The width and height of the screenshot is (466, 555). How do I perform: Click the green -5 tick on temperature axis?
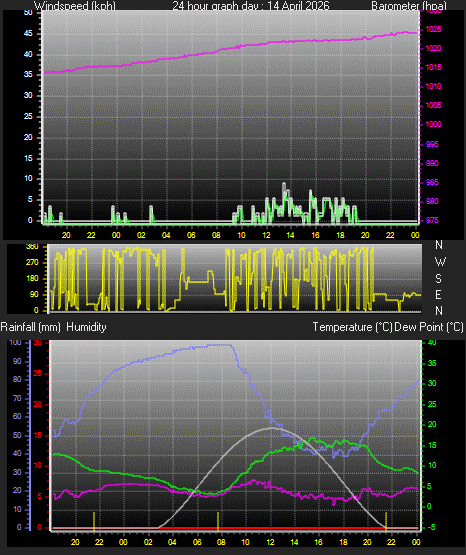[x=431, y=528]
